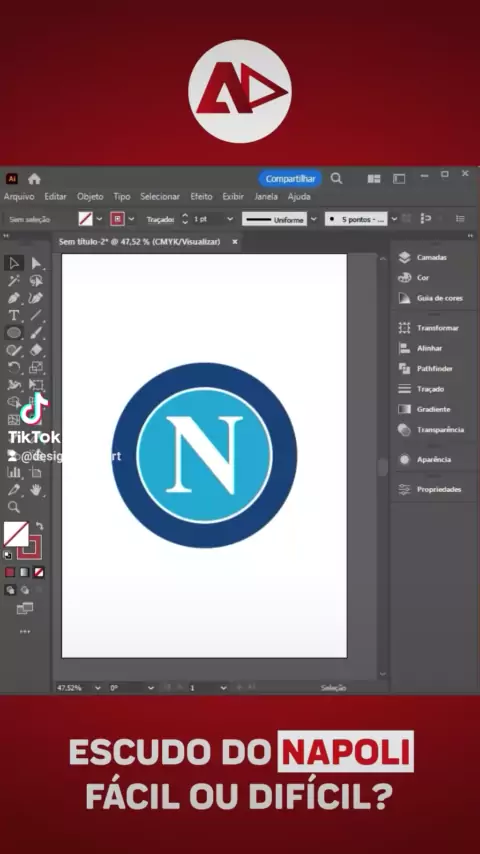Select the Ellipse tool

point(14,333)
